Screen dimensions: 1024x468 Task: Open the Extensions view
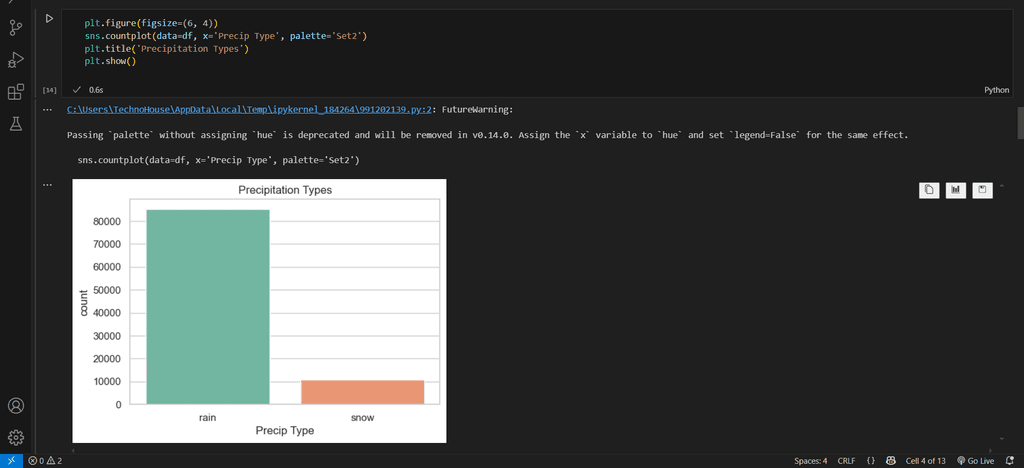[16, 92]
